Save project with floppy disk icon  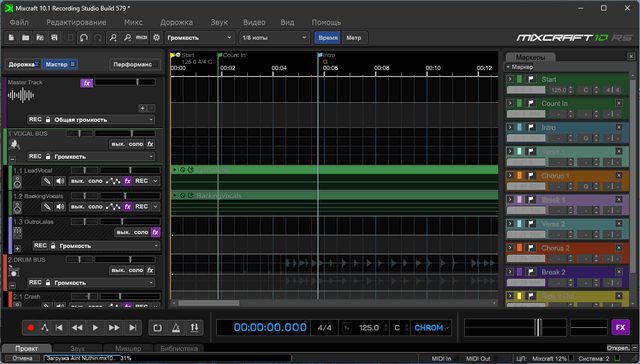(54, 38)
